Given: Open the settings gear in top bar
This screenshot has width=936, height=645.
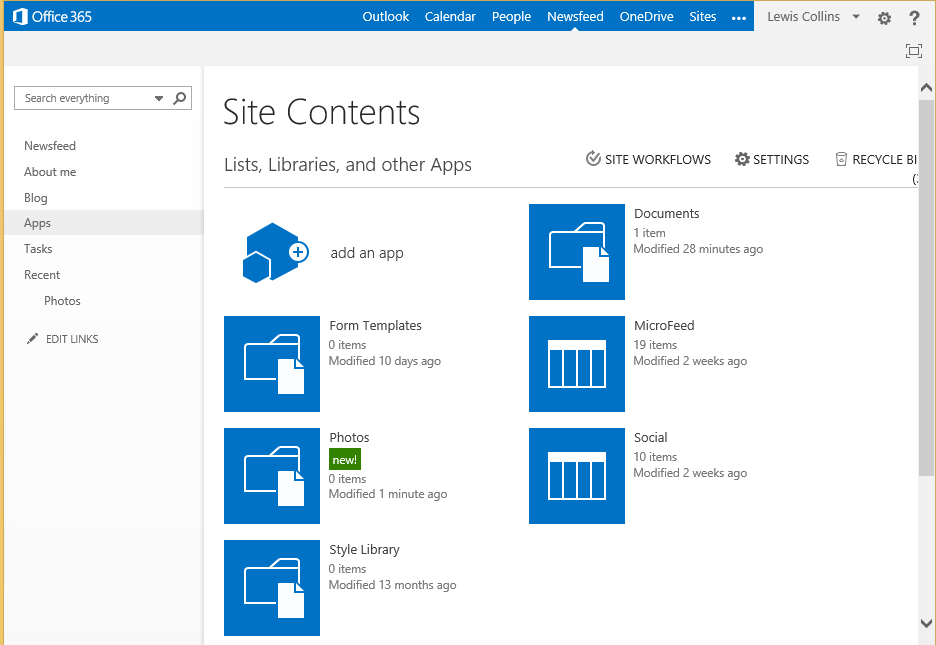Looking at the screenshot, I should [884, 18].
